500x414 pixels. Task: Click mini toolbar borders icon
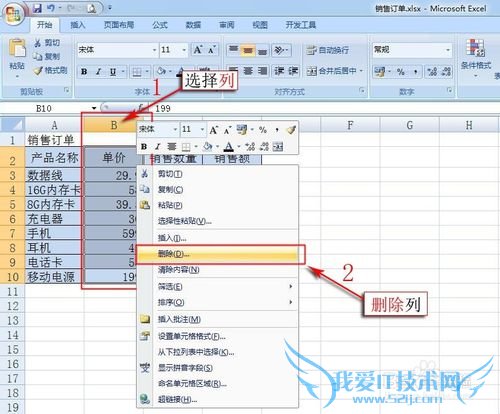186,146
